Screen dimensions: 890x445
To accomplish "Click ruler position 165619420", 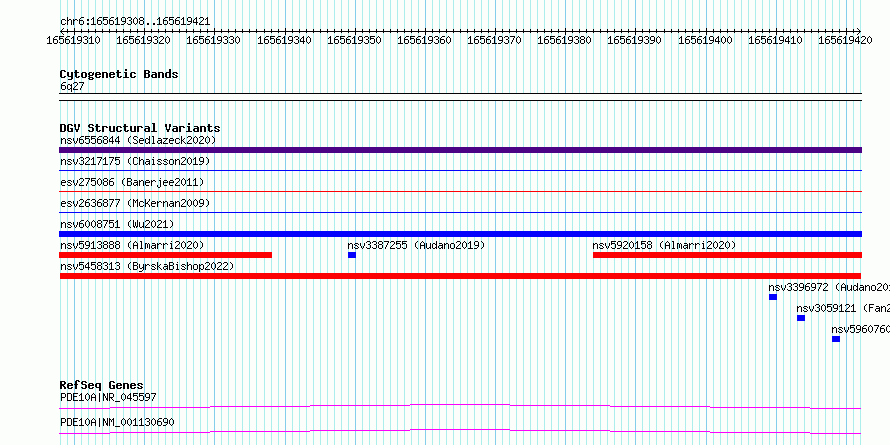I will (x=846, y=40).
